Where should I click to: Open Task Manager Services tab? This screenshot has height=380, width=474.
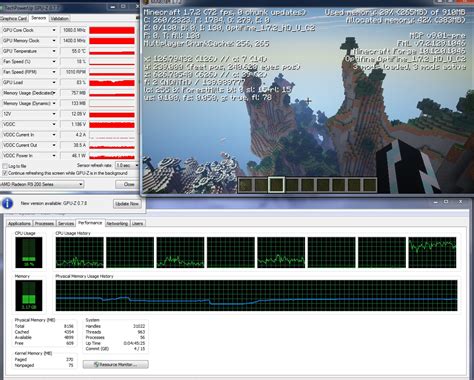(66, 223)
